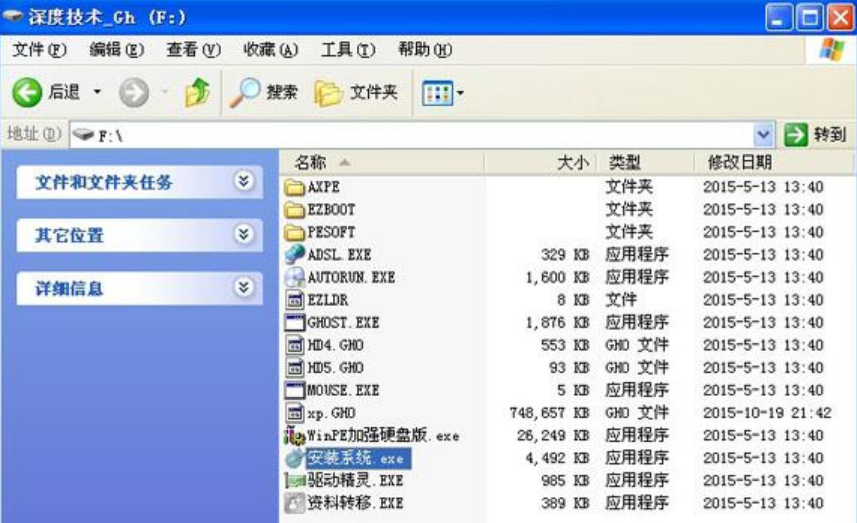857x523 pixels.
Task: Select the MOUSE.EXE application icon
Action: 295,390
